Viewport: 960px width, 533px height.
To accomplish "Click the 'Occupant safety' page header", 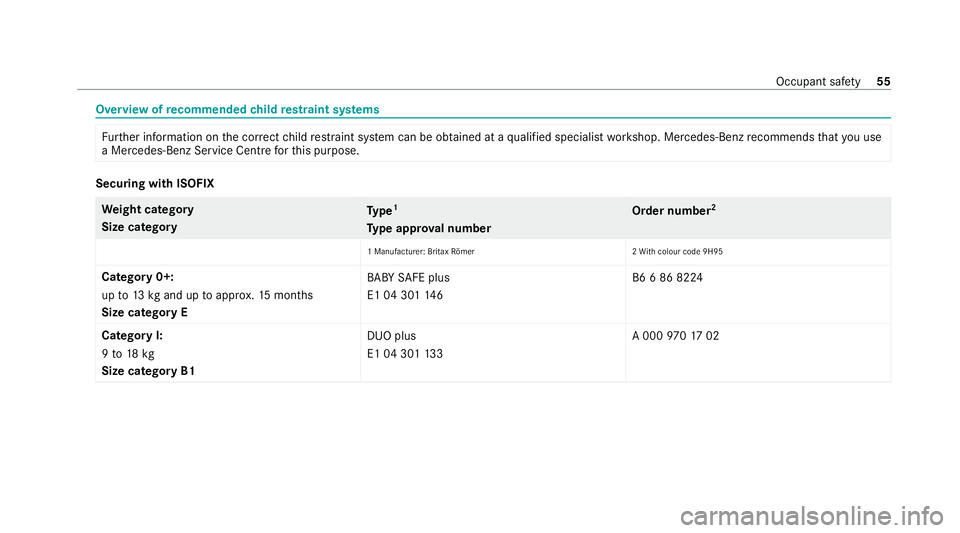I will point(821,81).
